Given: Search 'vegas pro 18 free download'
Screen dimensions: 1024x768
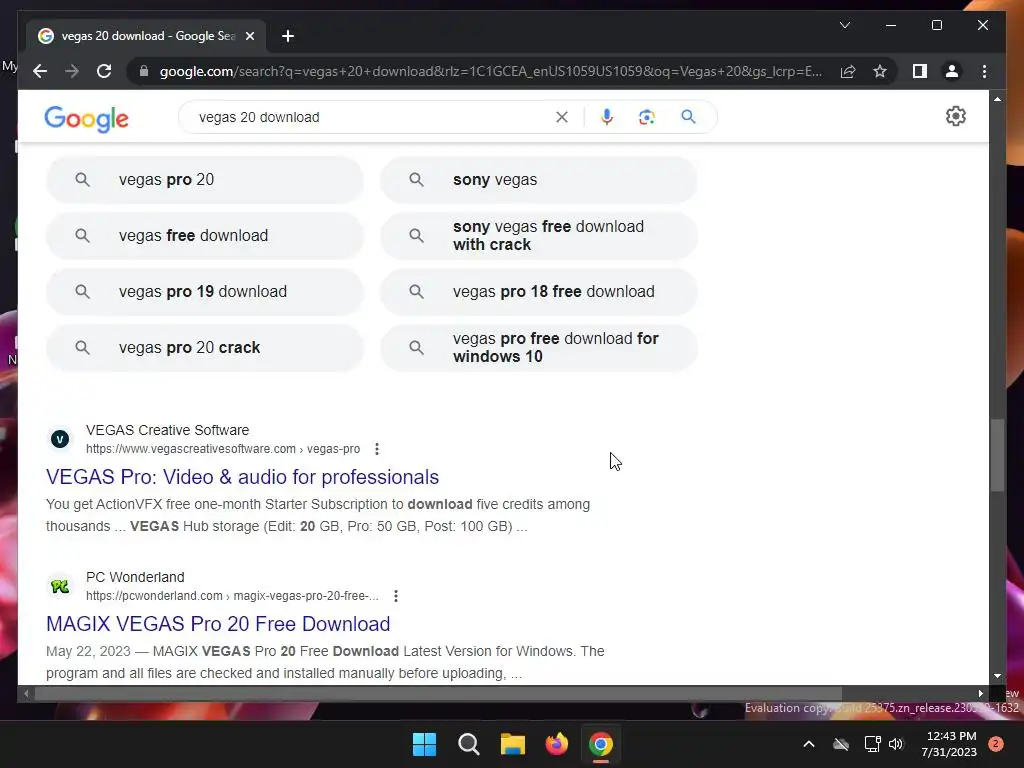Looking at the screenshot, I should [539, 292].
